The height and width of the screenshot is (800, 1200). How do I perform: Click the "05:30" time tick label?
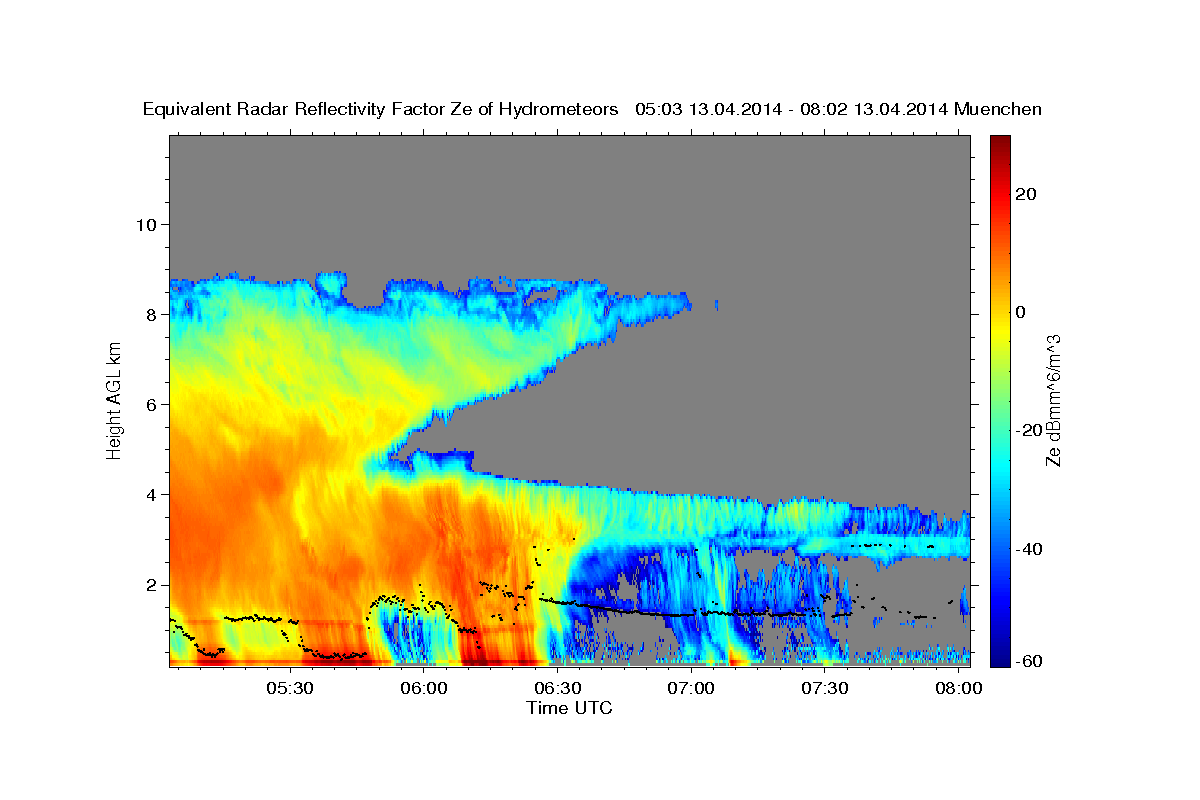click(290, 689)
